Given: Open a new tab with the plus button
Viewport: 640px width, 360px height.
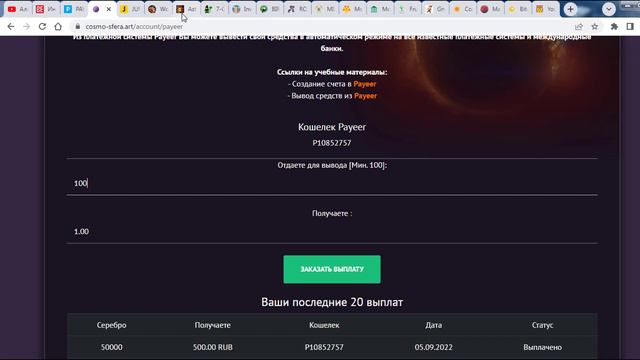Looking at the screenshot, I should point(570,9).
